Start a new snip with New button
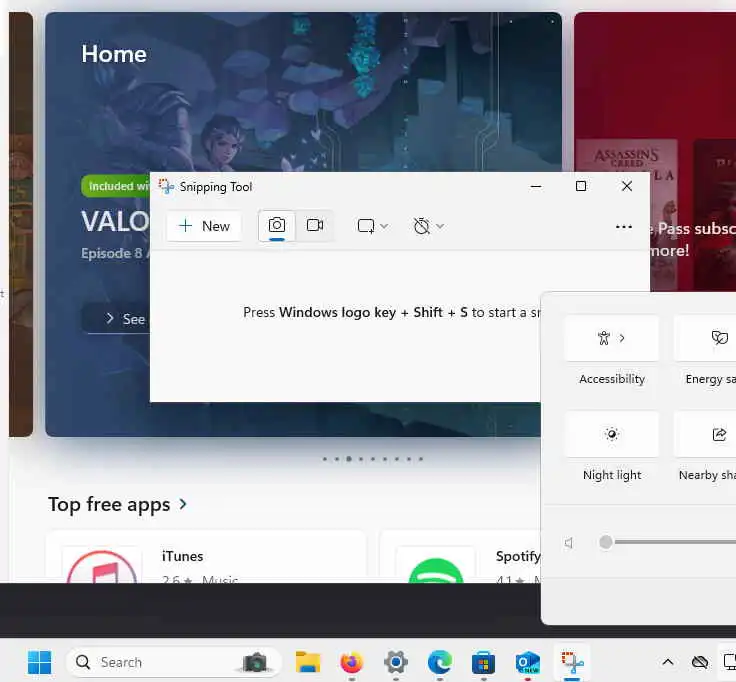 pos(204,226)
